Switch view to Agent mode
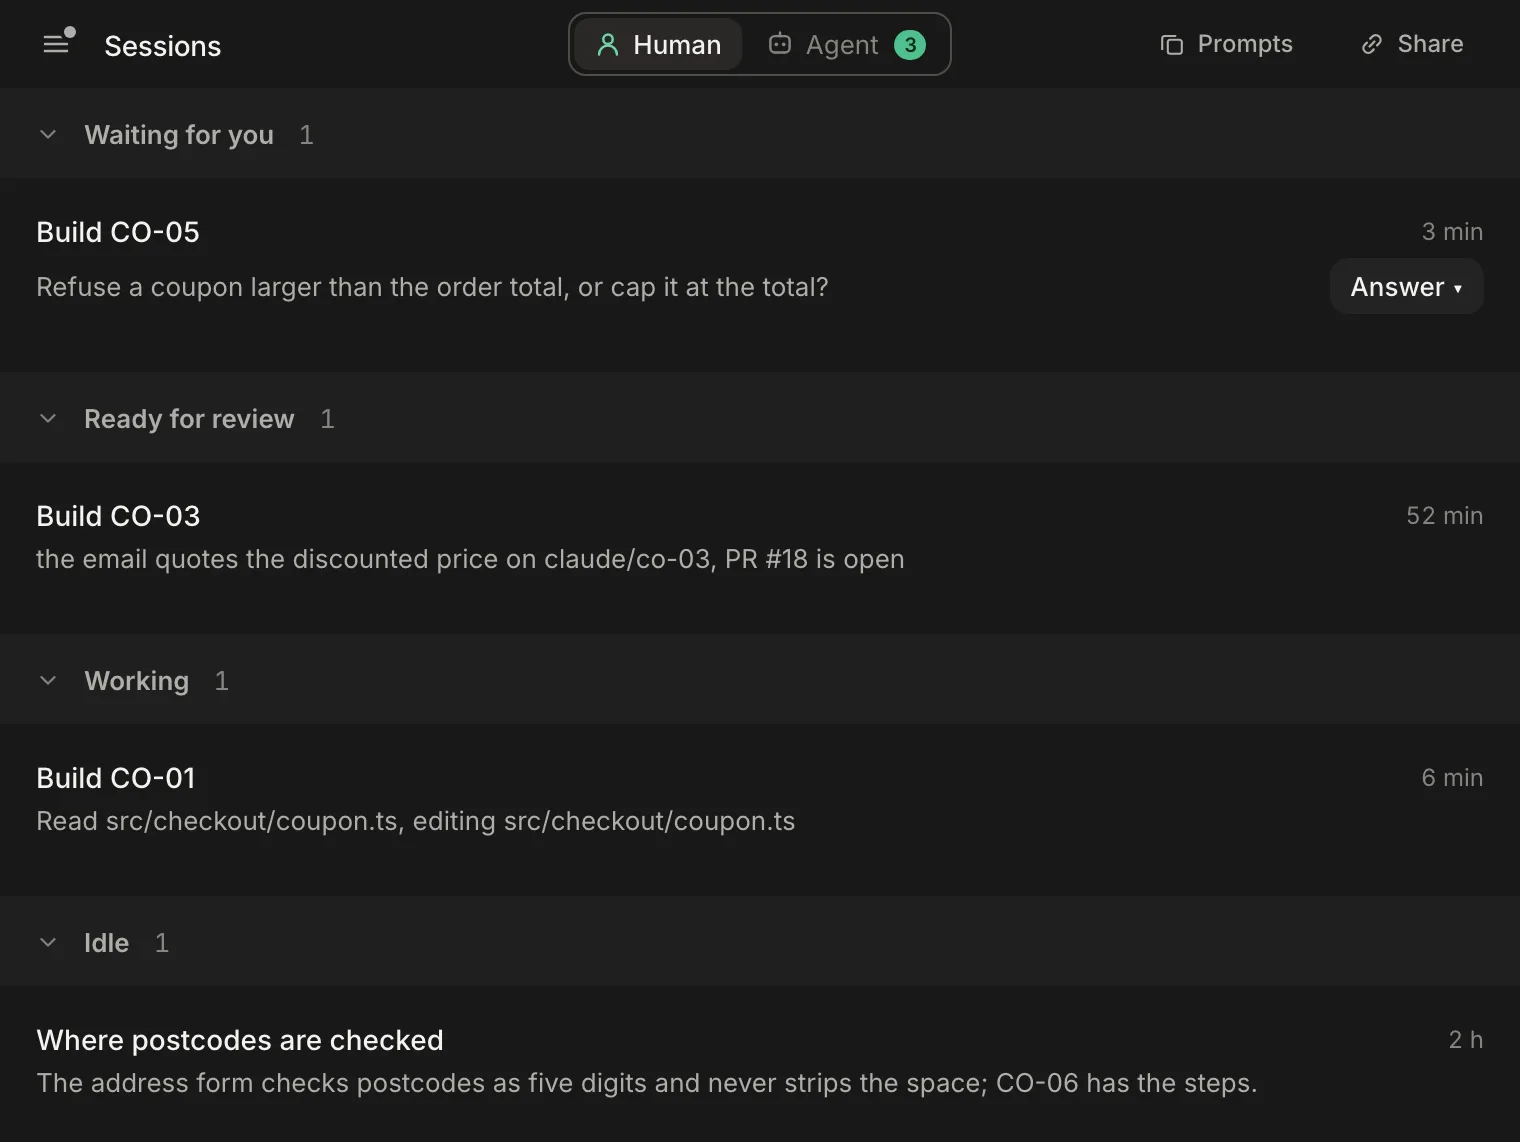 (846, 45)
